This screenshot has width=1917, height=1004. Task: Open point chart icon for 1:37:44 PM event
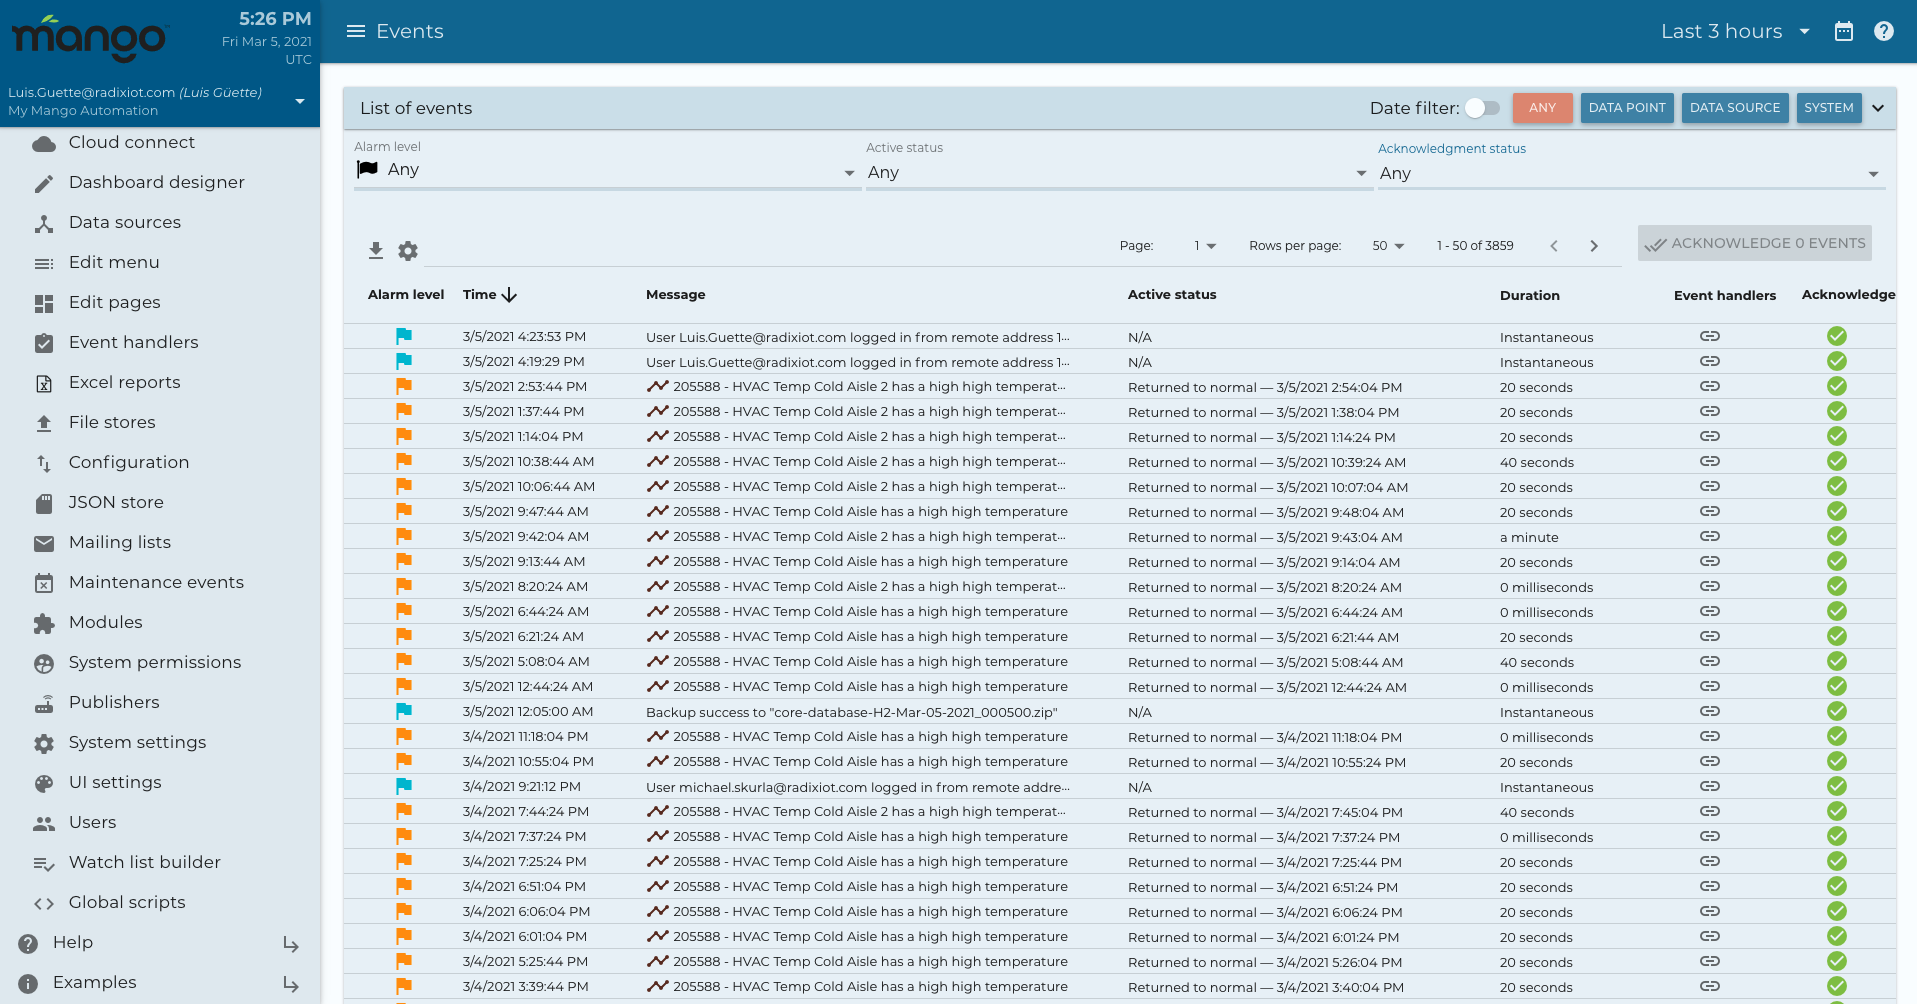point(657,411)
